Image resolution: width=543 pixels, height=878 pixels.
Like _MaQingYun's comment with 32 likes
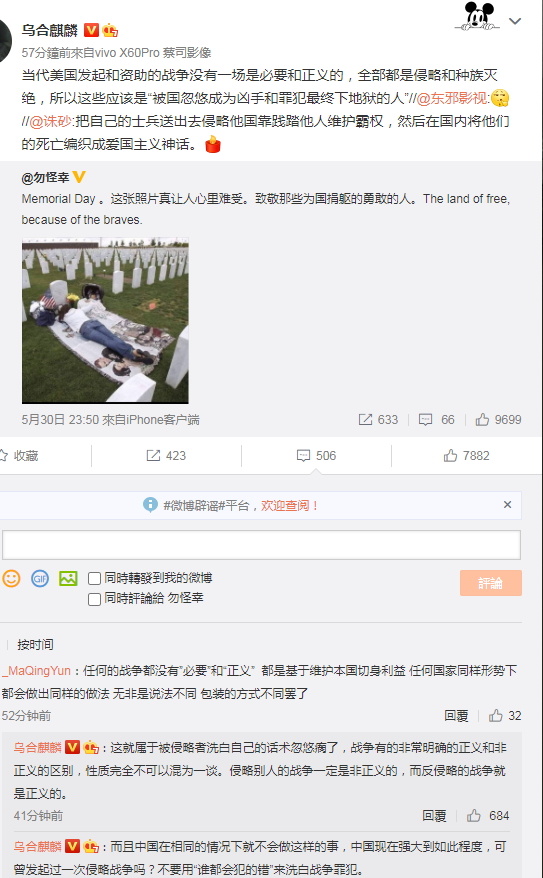point(505,716)
